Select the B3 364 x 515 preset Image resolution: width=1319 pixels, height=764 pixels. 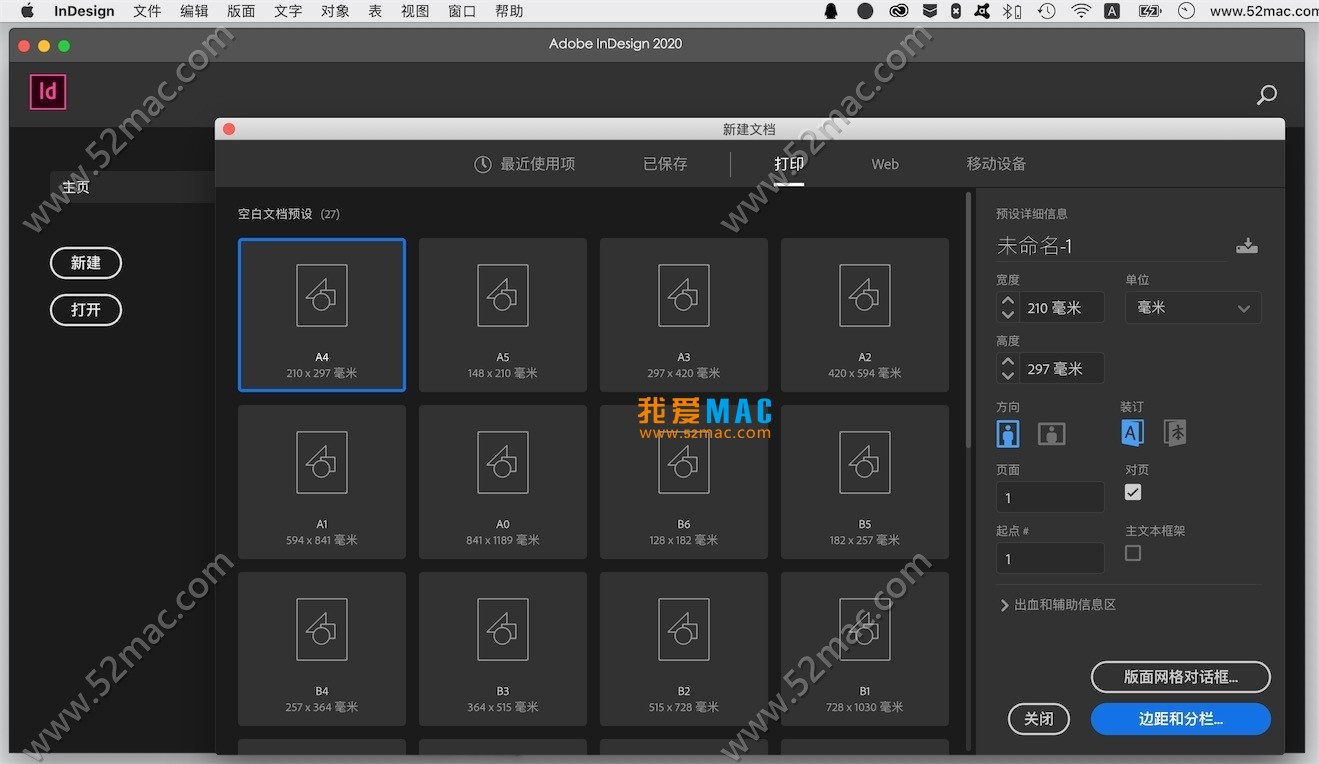503,649
